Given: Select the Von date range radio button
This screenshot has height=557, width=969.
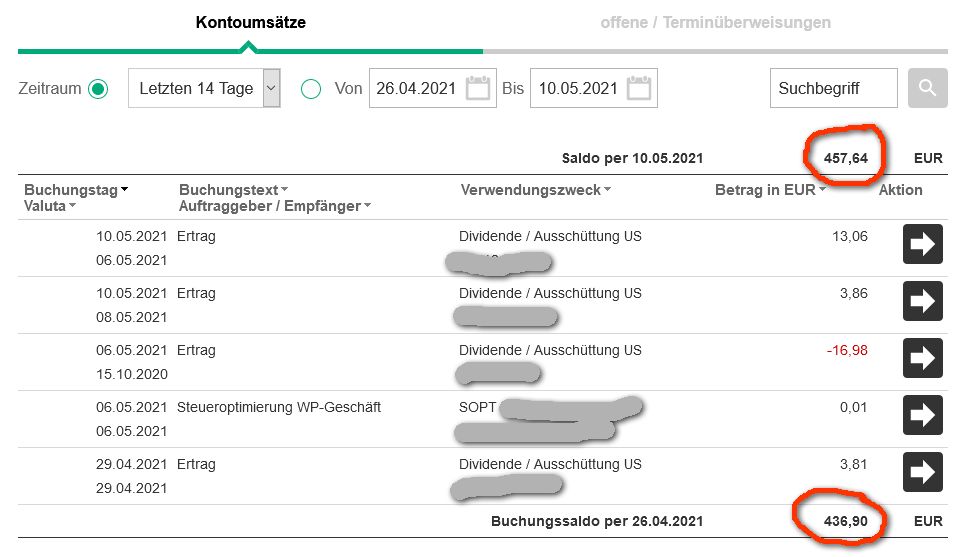Looking at the screenshot, I should [311, 89].
